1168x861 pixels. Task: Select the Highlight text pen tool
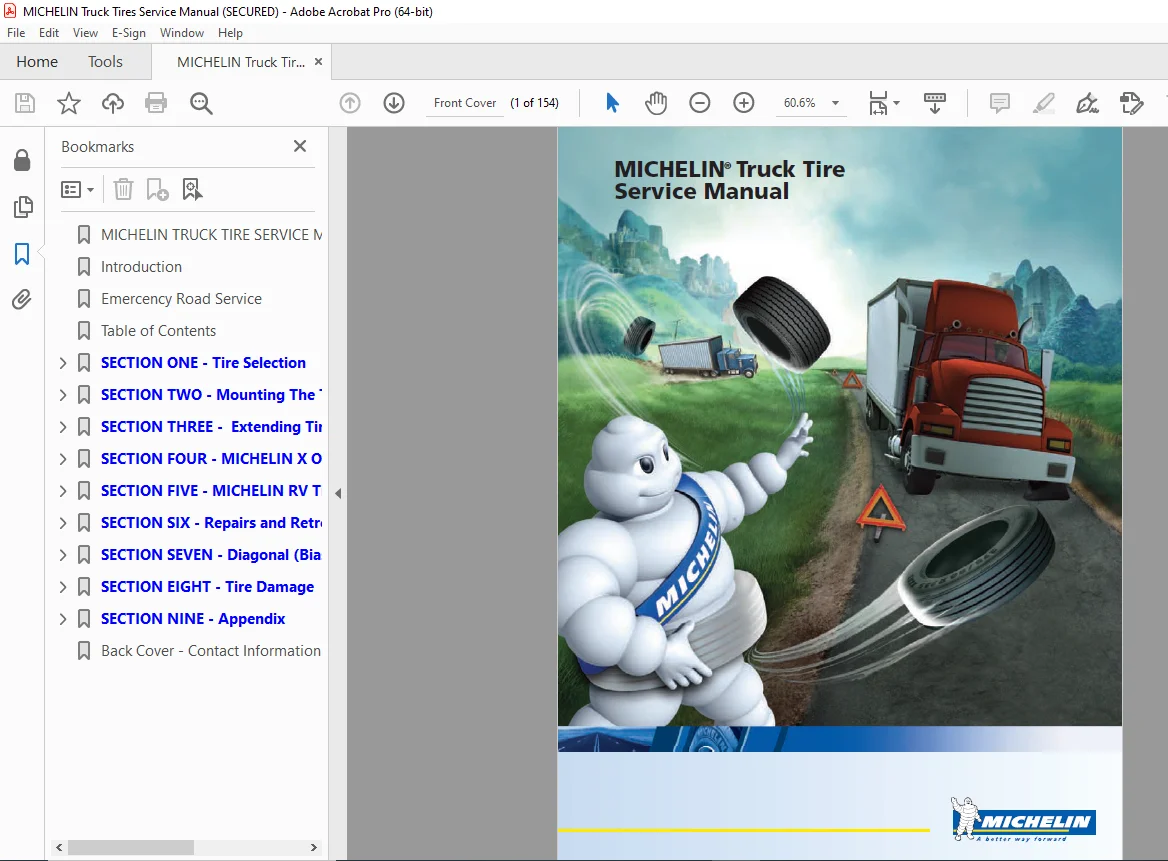tap(1044, 103)
